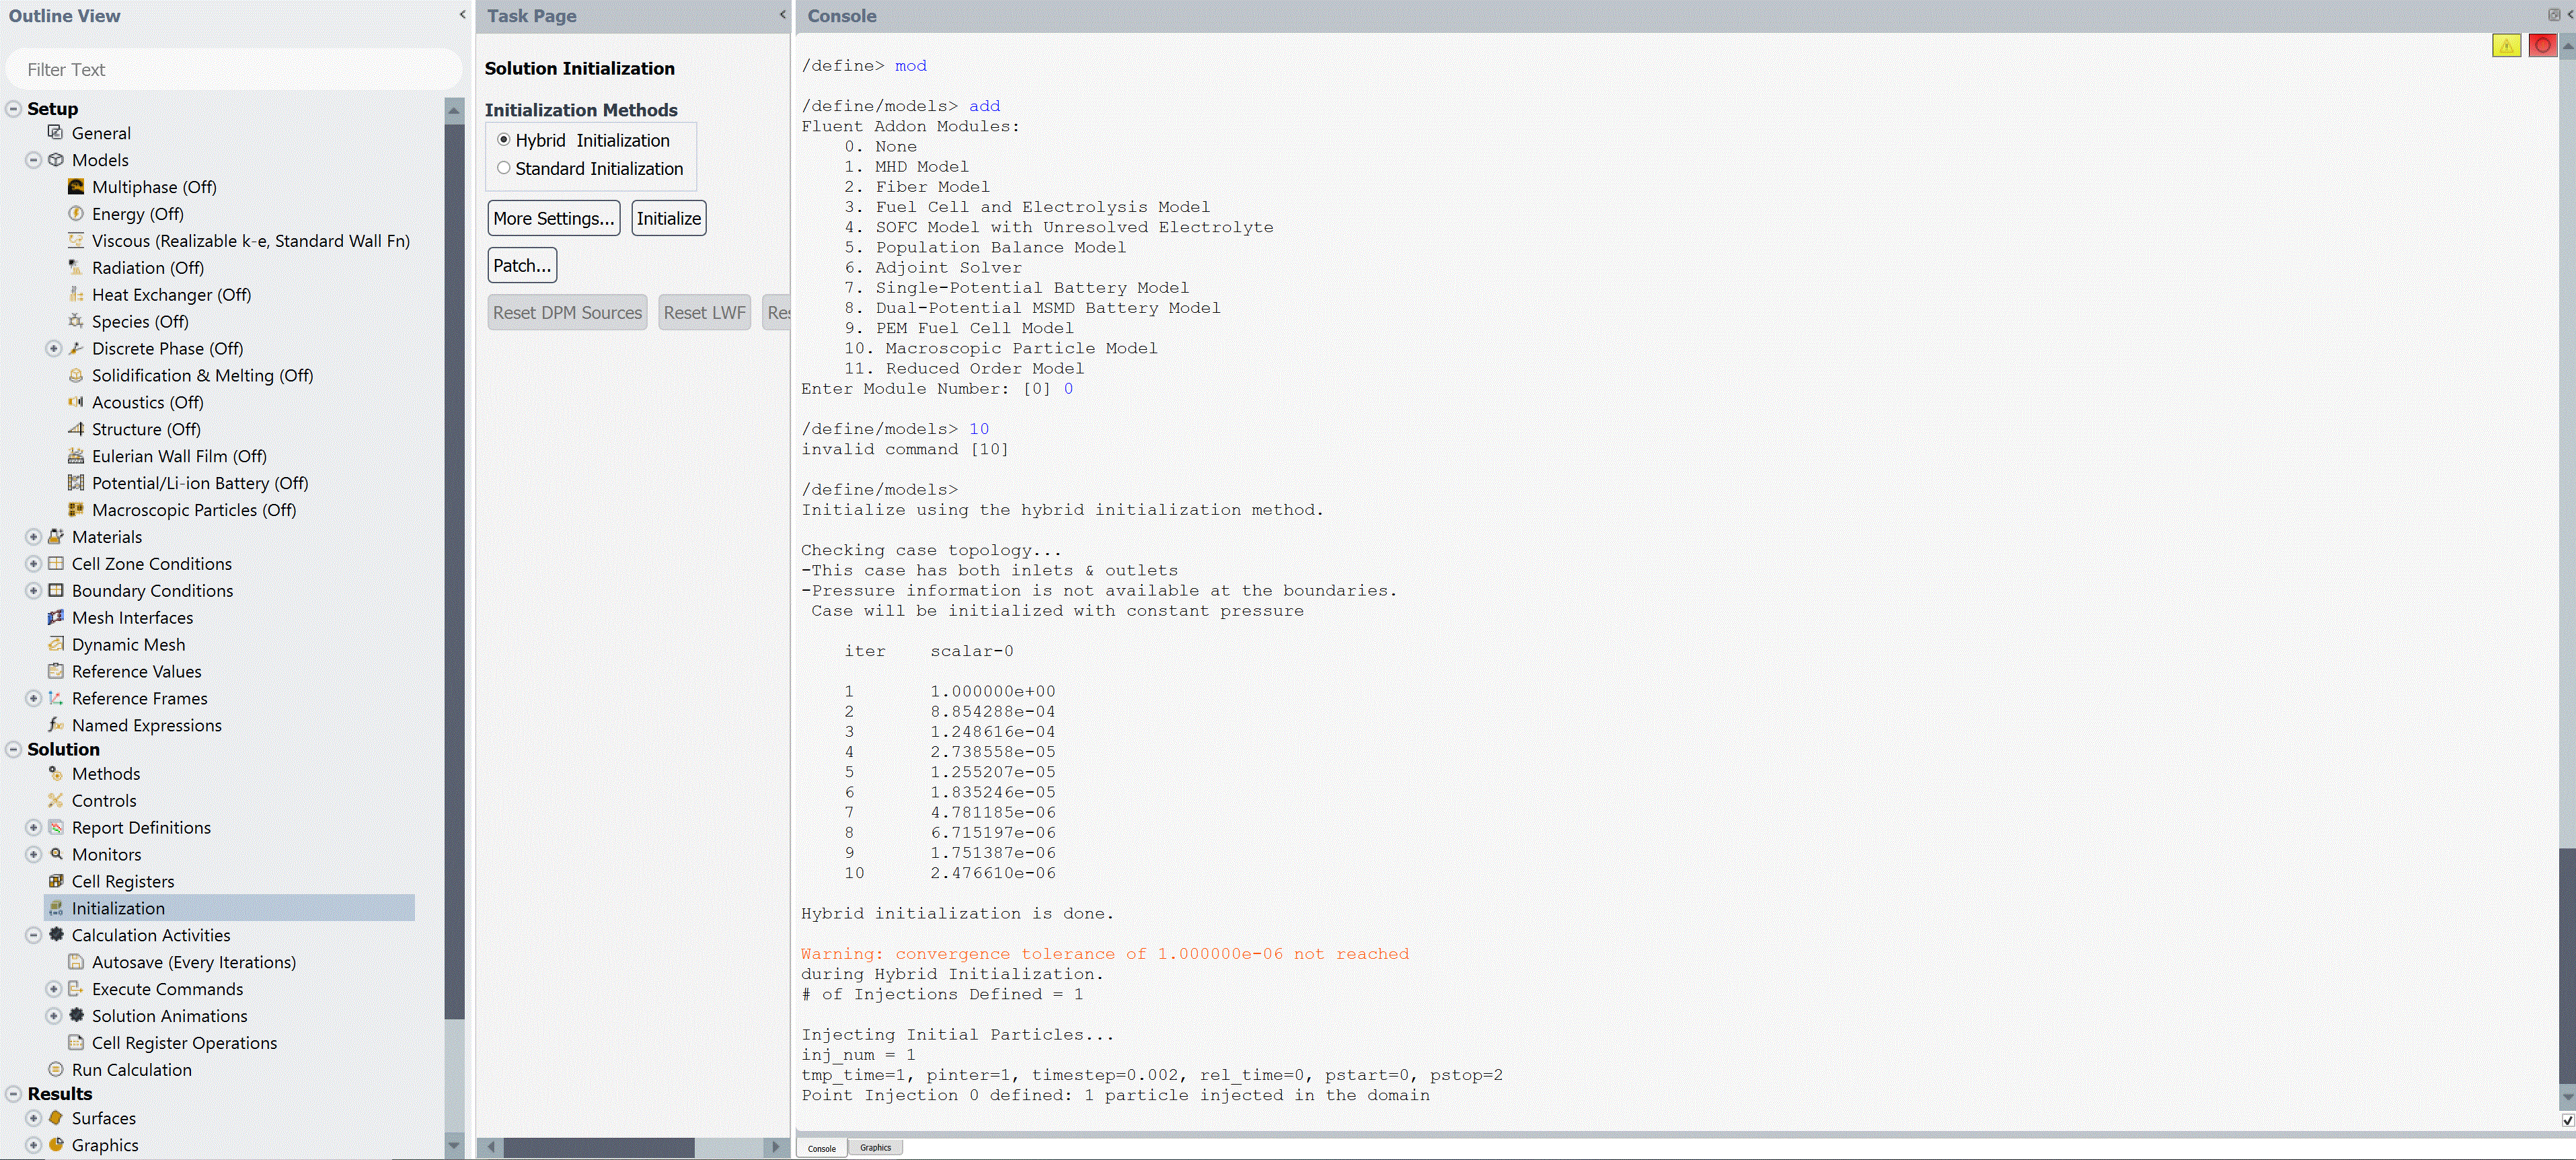Click the Boundary Conditions icon
Screen dimensions: 2576x1160
coord(56,591)
